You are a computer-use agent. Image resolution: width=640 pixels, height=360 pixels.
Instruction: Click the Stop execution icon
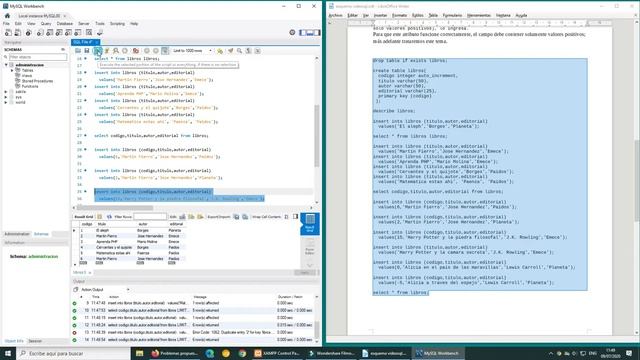tap(125, 51)
